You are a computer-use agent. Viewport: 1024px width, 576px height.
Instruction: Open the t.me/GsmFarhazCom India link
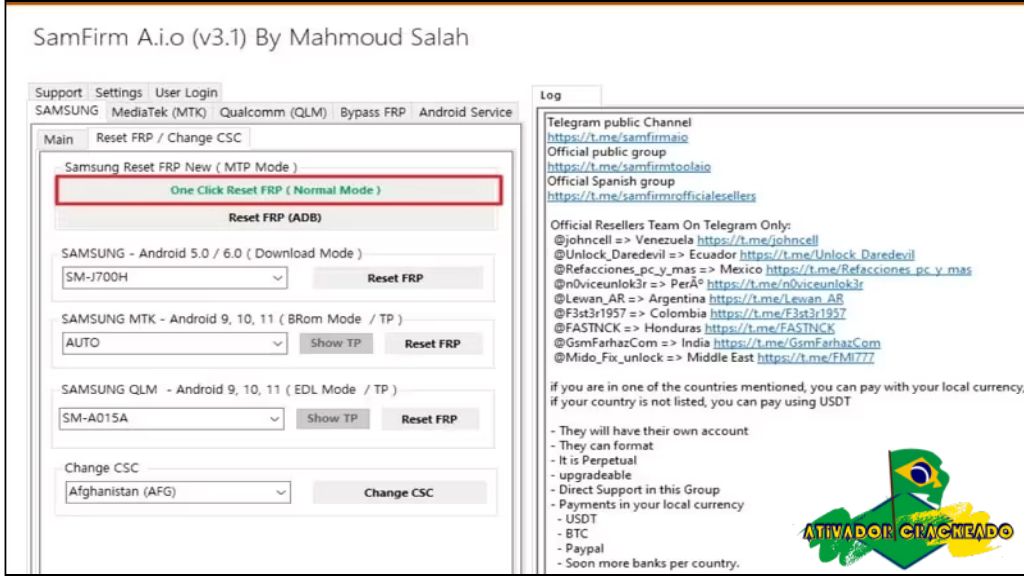(x=797, y=343)
